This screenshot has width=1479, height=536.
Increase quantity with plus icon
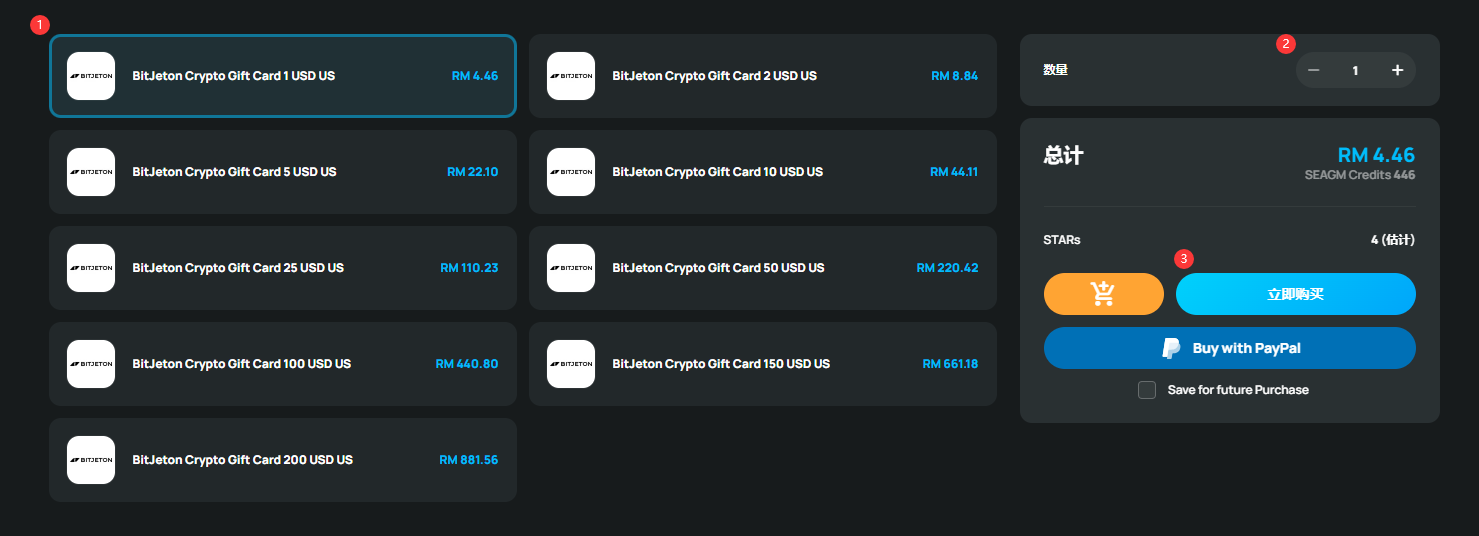tap(1397, 70)
